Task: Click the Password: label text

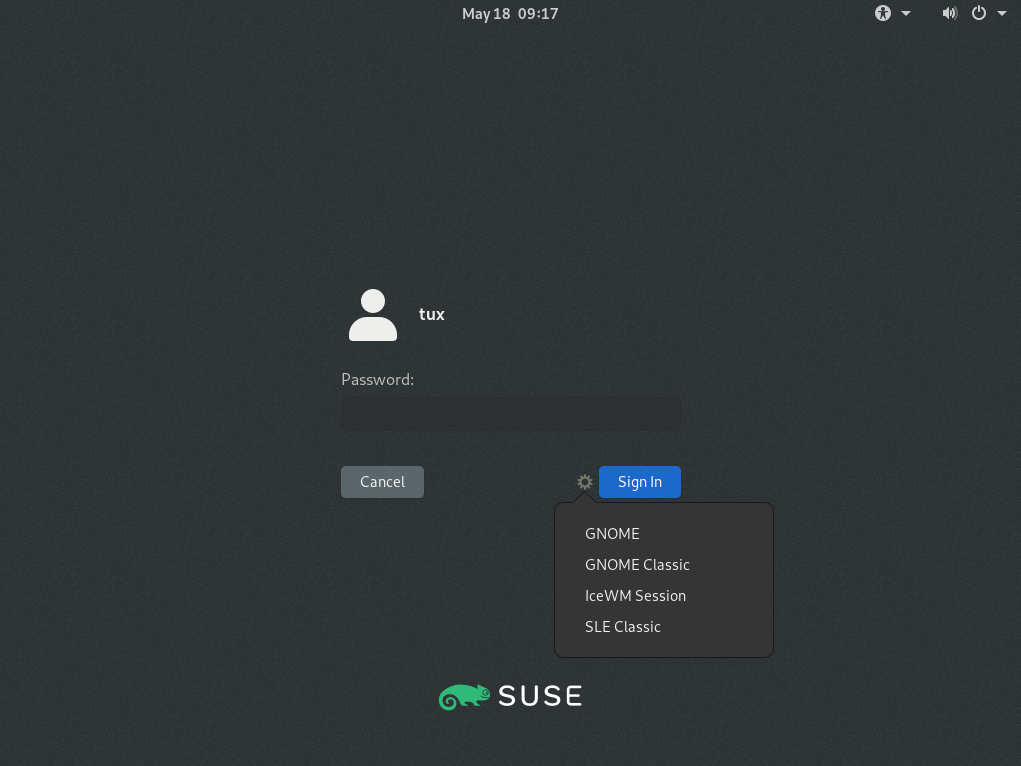Action: [x=377, y=380]
